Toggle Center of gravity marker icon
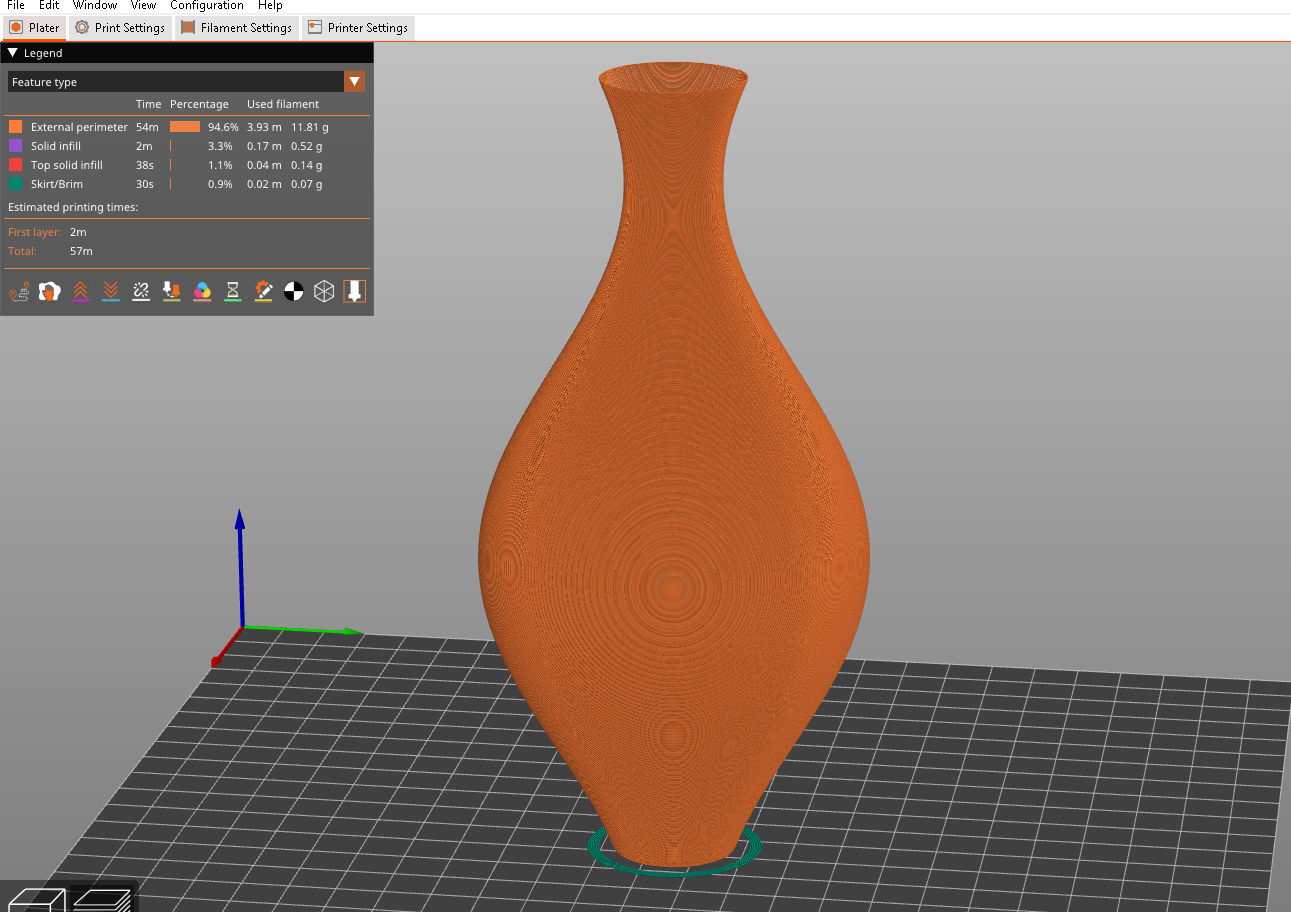Viewport: 1291px width, 912px height. (x=294, y=291)
